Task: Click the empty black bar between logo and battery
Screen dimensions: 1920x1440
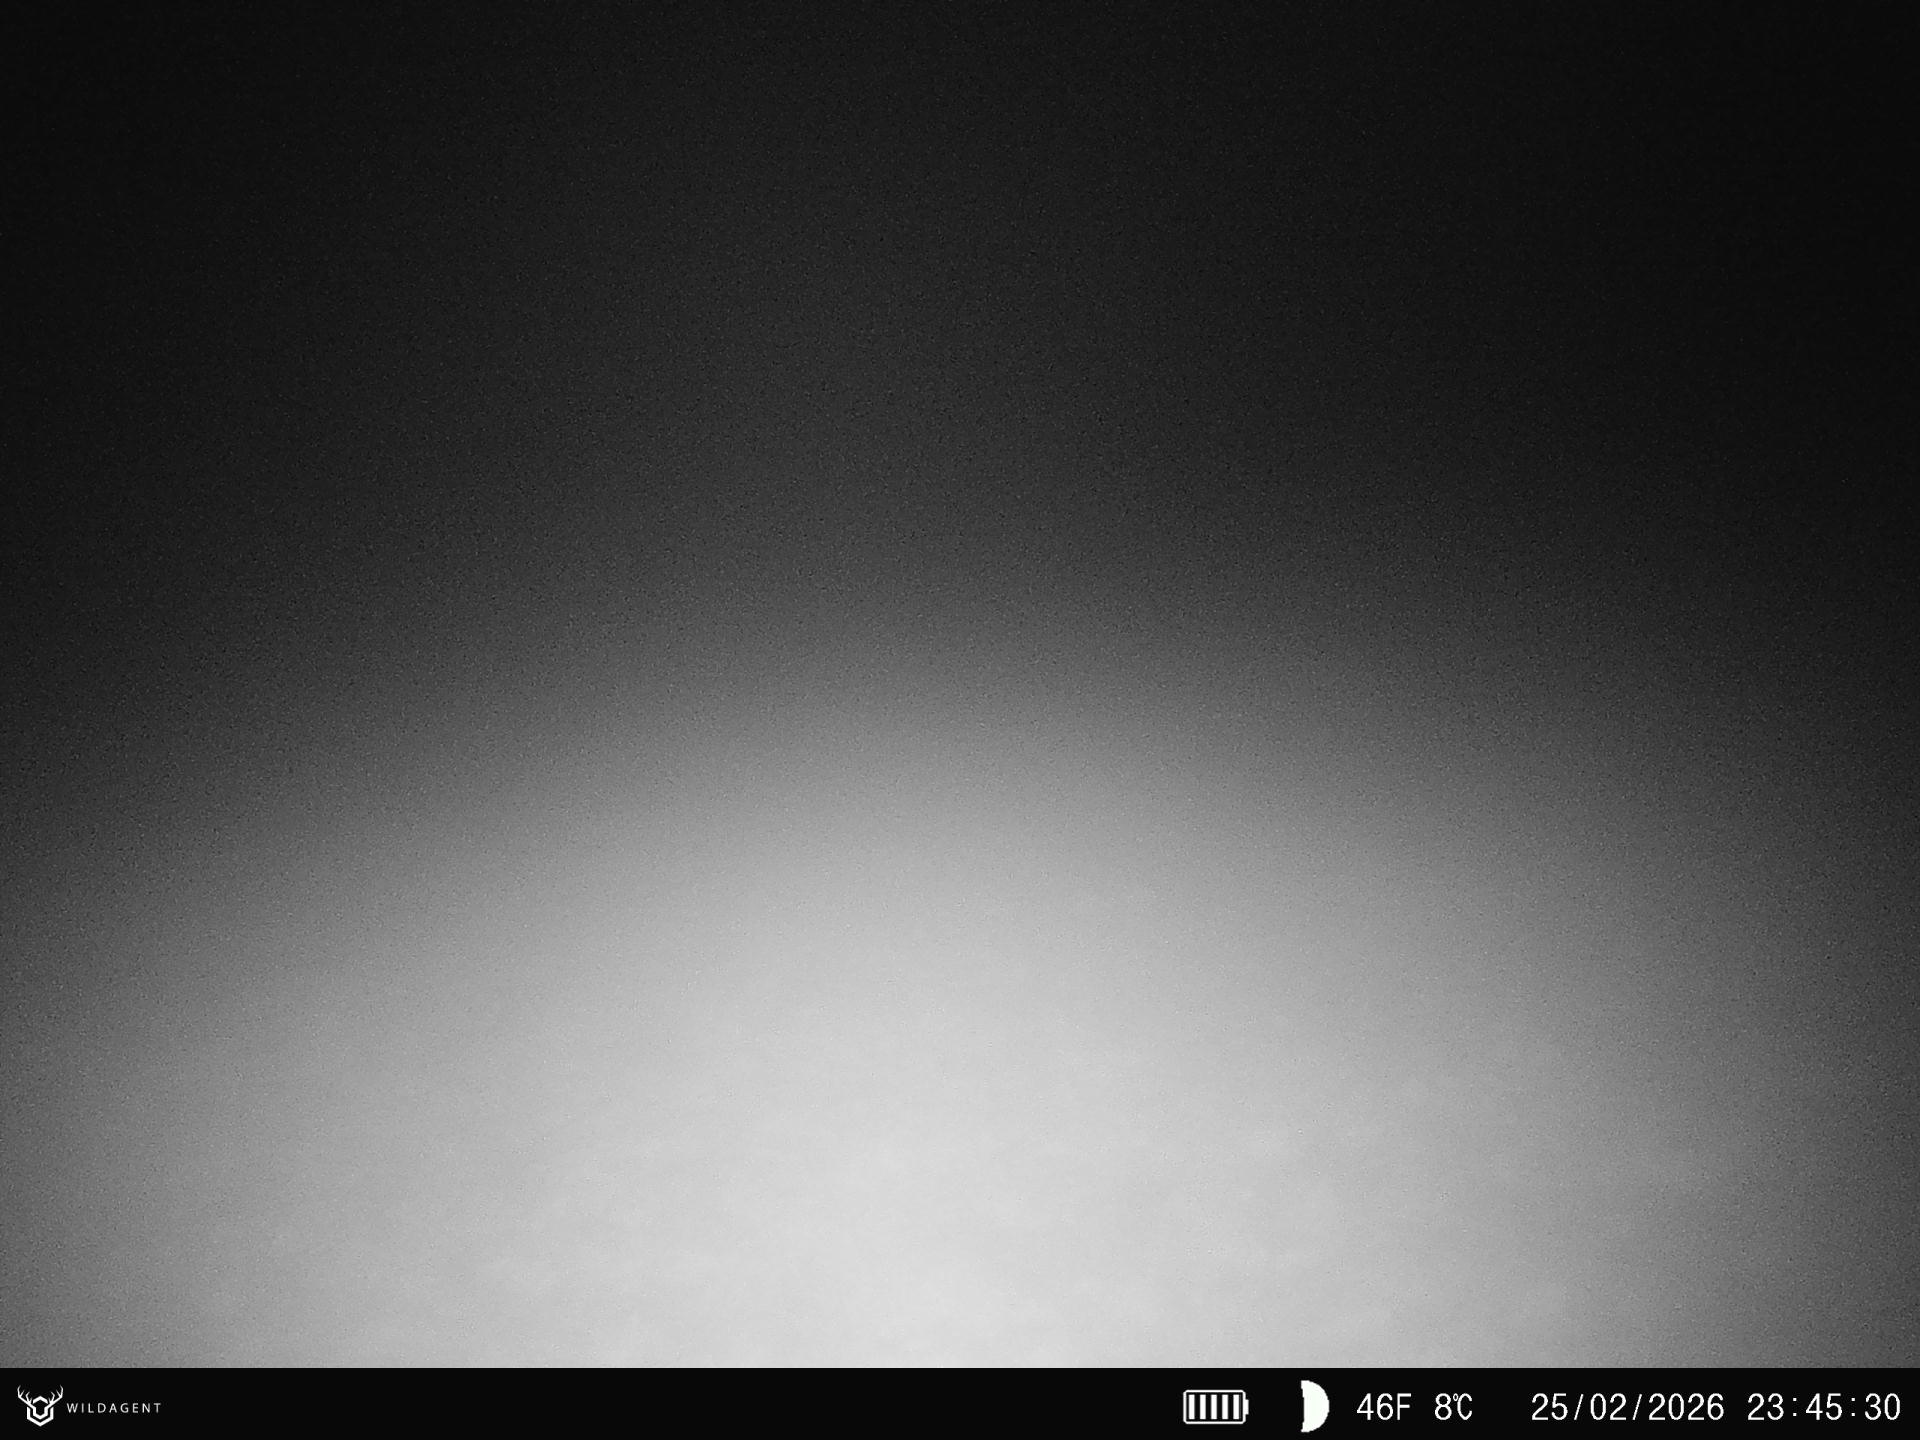Action: point(670,1406)
